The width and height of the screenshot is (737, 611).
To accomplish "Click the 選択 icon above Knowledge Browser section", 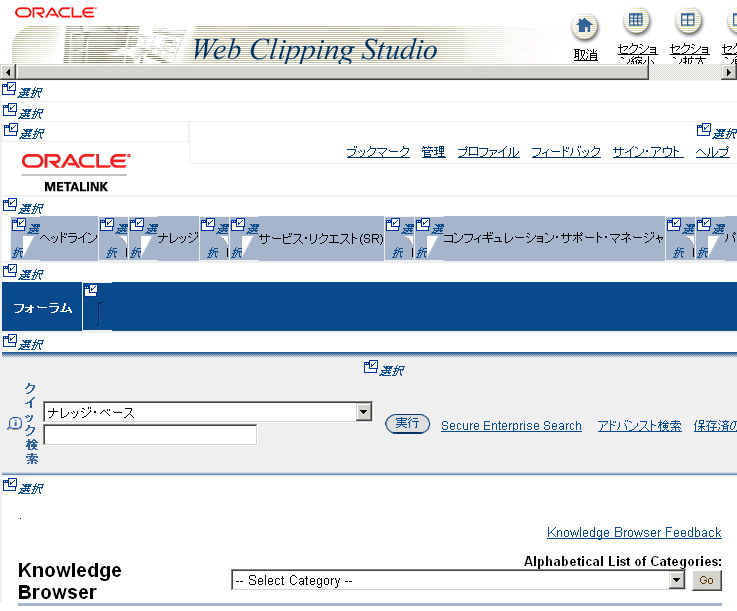I will click(10, 485).
